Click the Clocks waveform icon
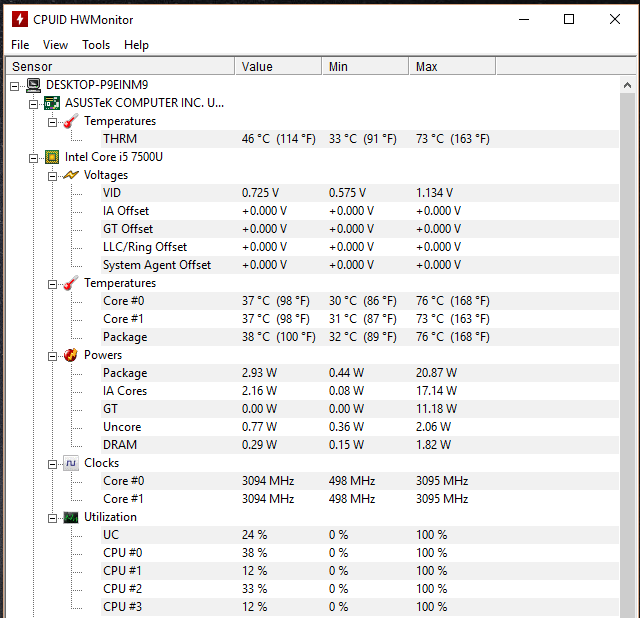The image size is (640, 618). point(71,463)
